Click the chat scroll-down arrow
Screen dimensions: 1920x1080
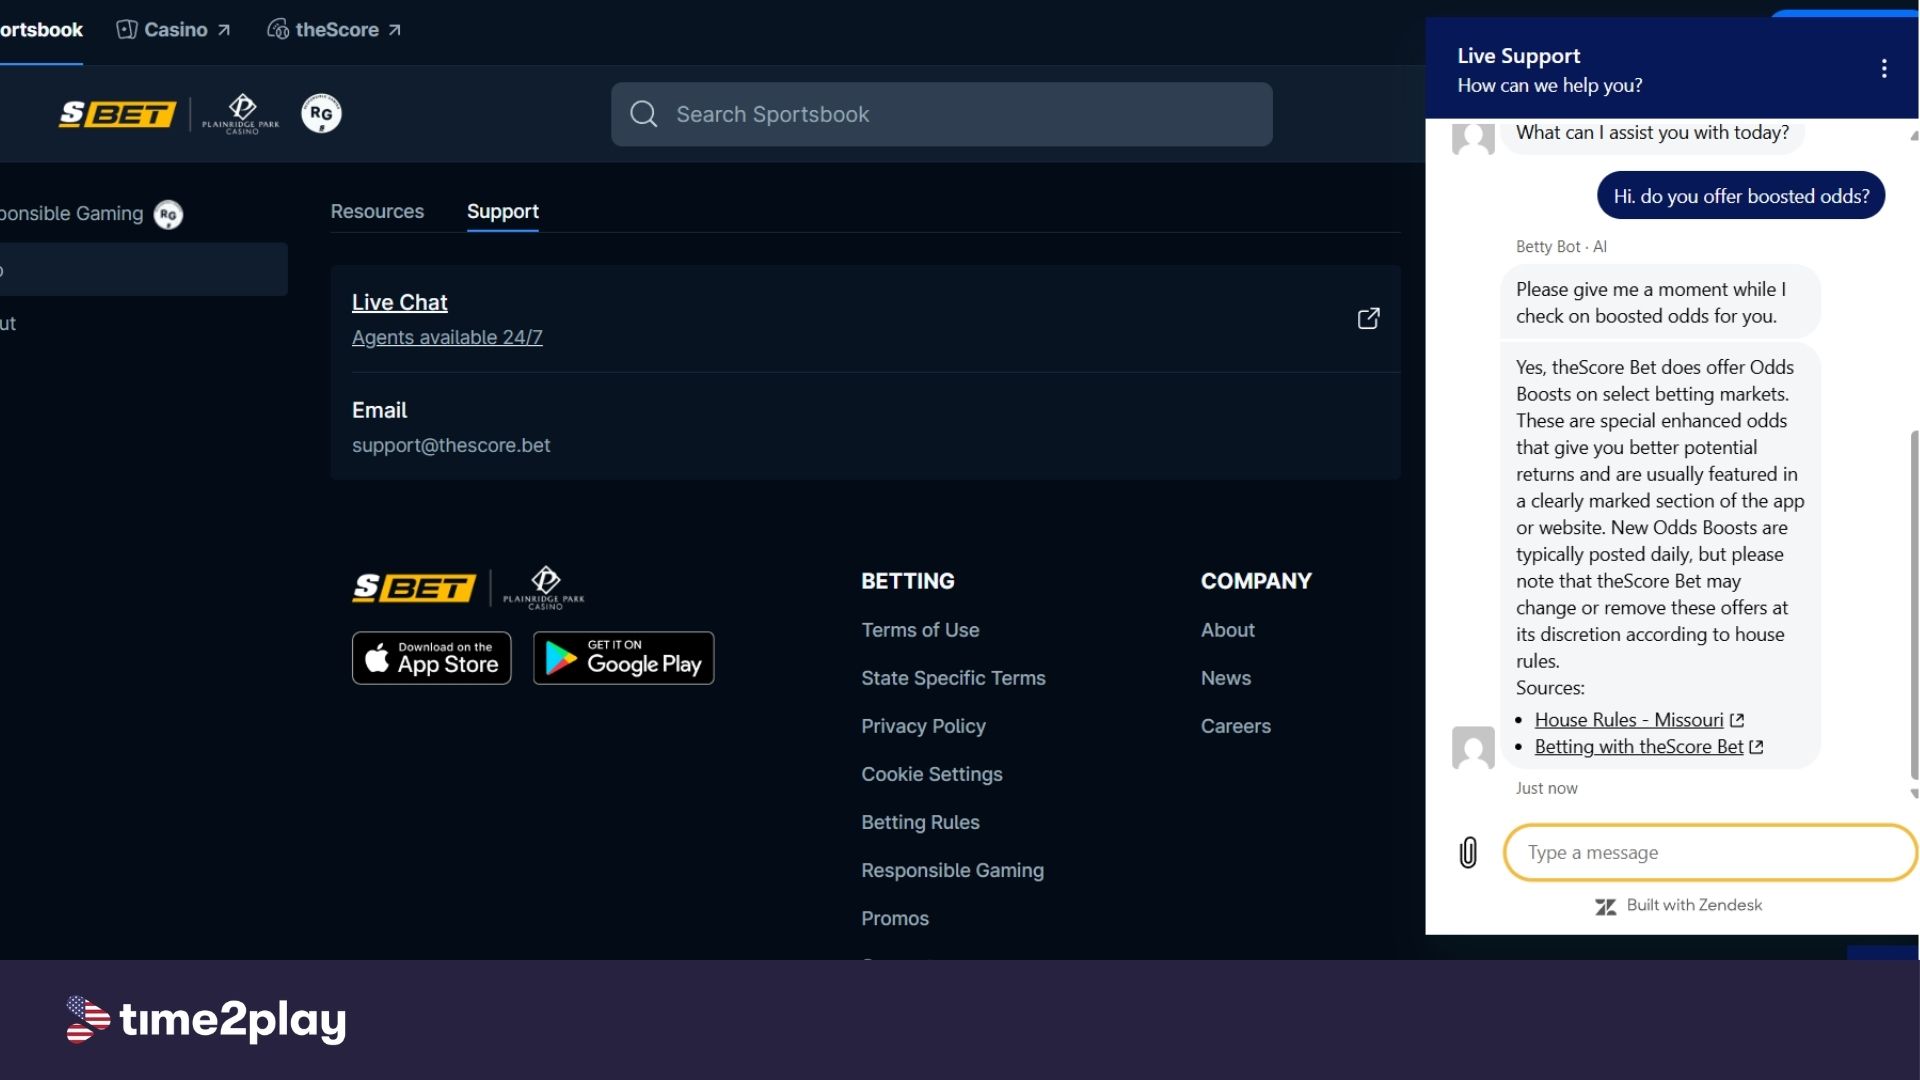pos(1914,794)
